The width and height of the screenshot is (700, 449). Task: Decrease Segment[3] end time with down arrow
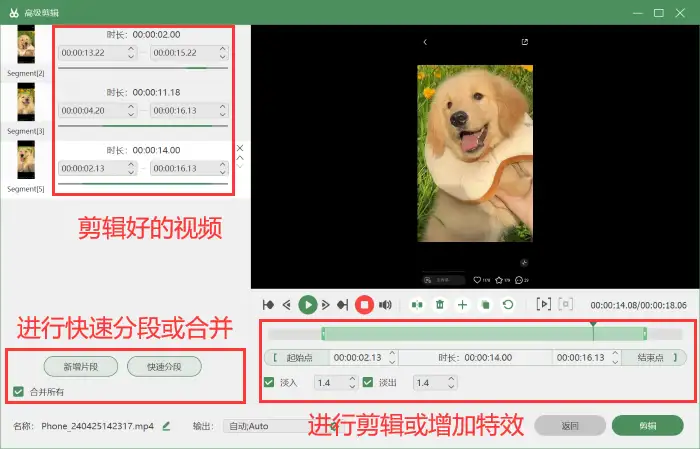click(223, 114)
